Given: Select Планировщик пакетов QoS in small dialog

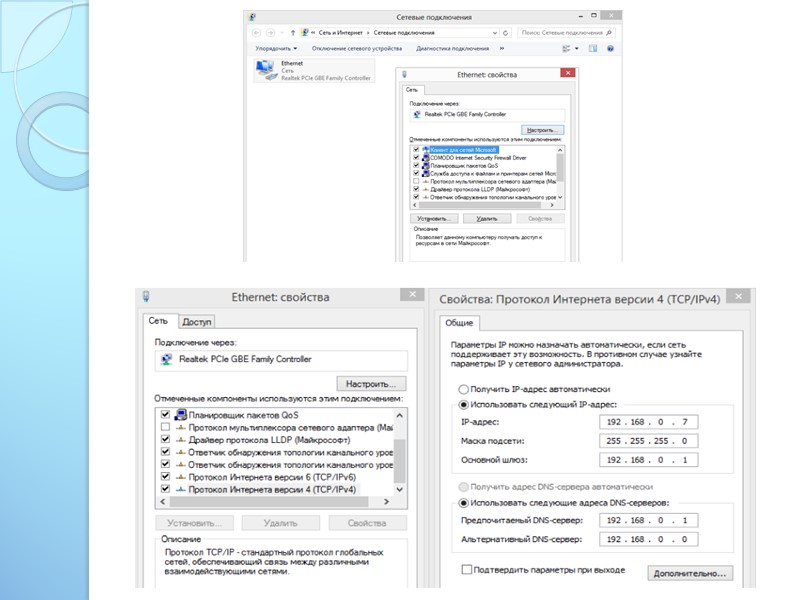Looking at the screenshot, I should (464, 166).
